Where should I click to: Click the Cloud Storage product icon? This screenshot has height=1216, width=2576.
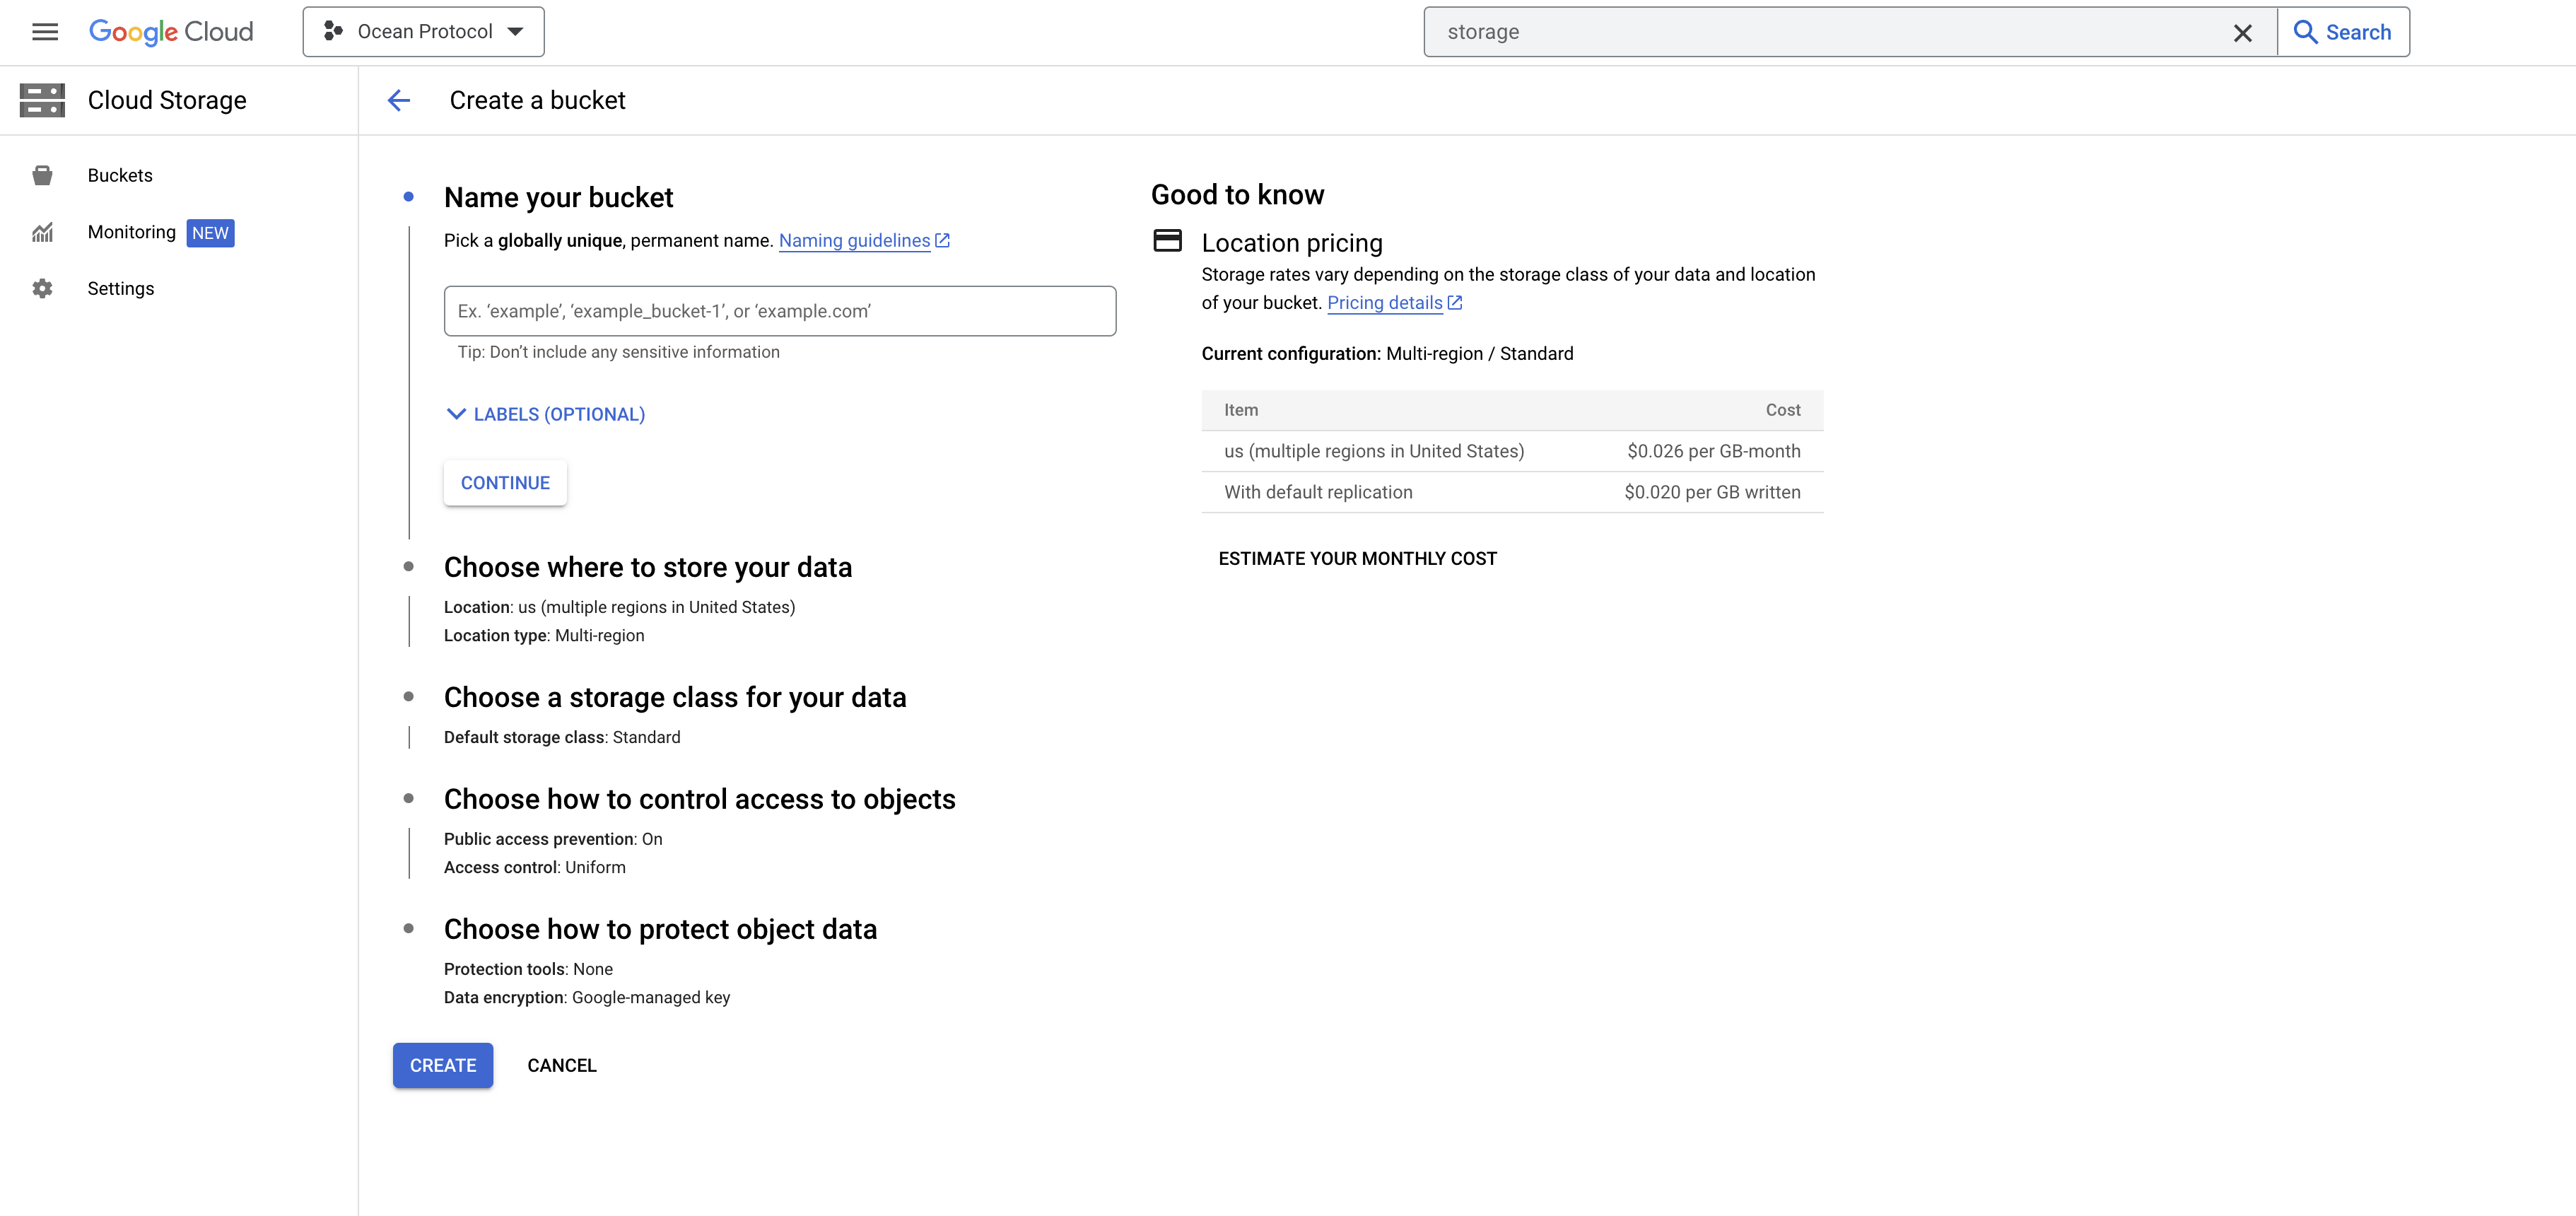point(42,100)
